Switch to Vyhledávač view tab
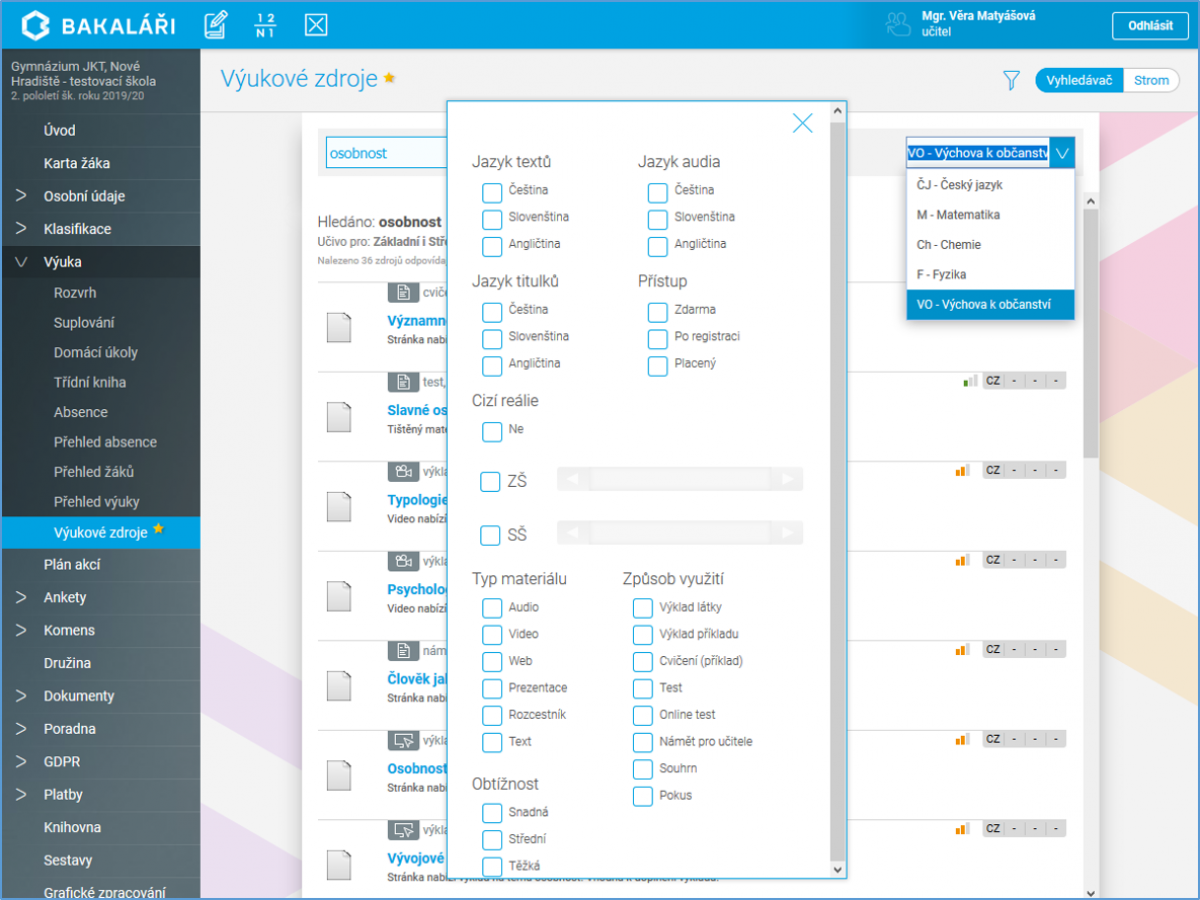 pos(1079,80)
